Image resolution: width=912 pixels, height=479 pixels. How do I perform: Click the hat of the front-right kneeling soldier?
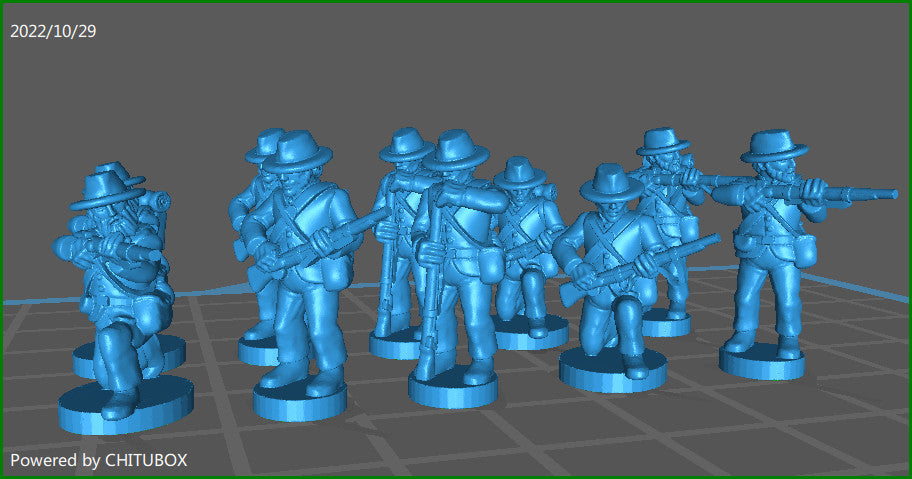(611, 182)
